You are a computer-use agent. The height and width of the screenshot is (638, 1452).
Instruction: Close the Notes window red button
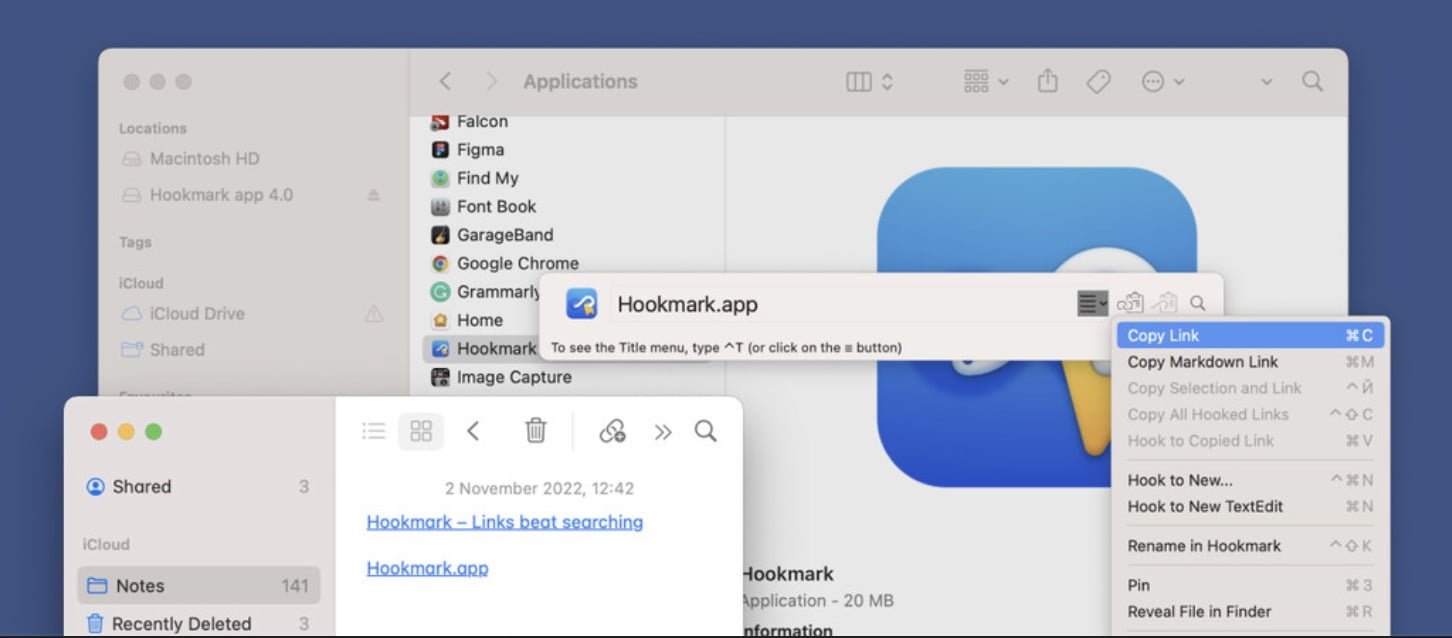point(99,432)
